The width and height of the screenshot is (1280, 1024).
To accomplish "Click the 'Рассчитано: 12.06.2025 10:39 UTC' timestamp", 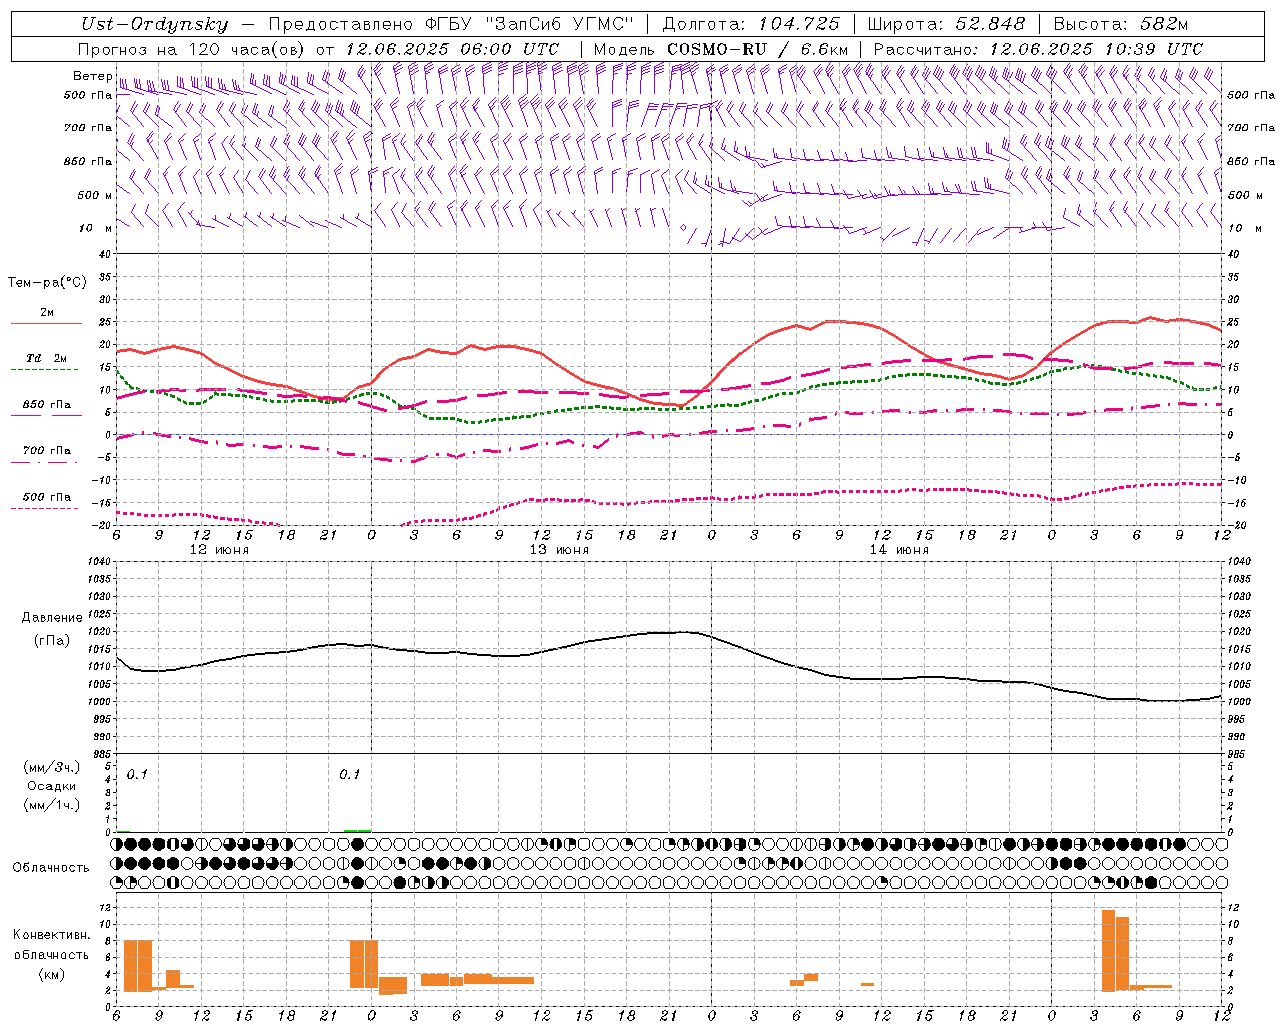I will pyautogui.click(x=1038, y=49).
